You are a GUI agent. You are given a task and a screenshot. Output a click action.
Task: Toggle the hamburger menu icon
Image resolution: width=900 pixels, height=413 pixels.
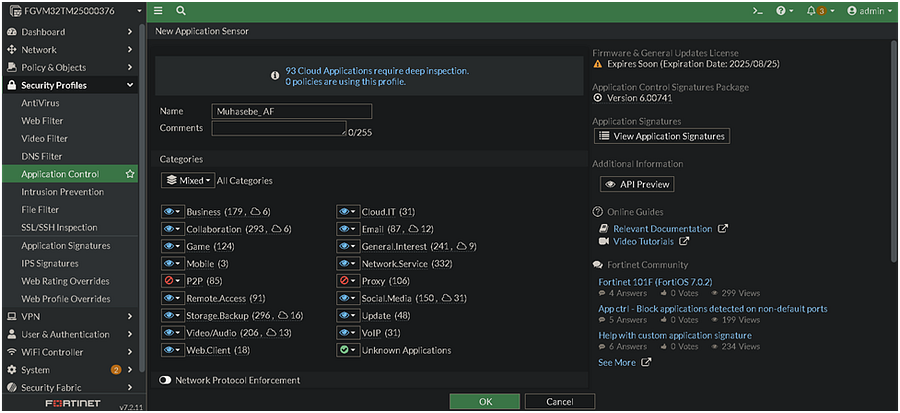pos(158,11)
